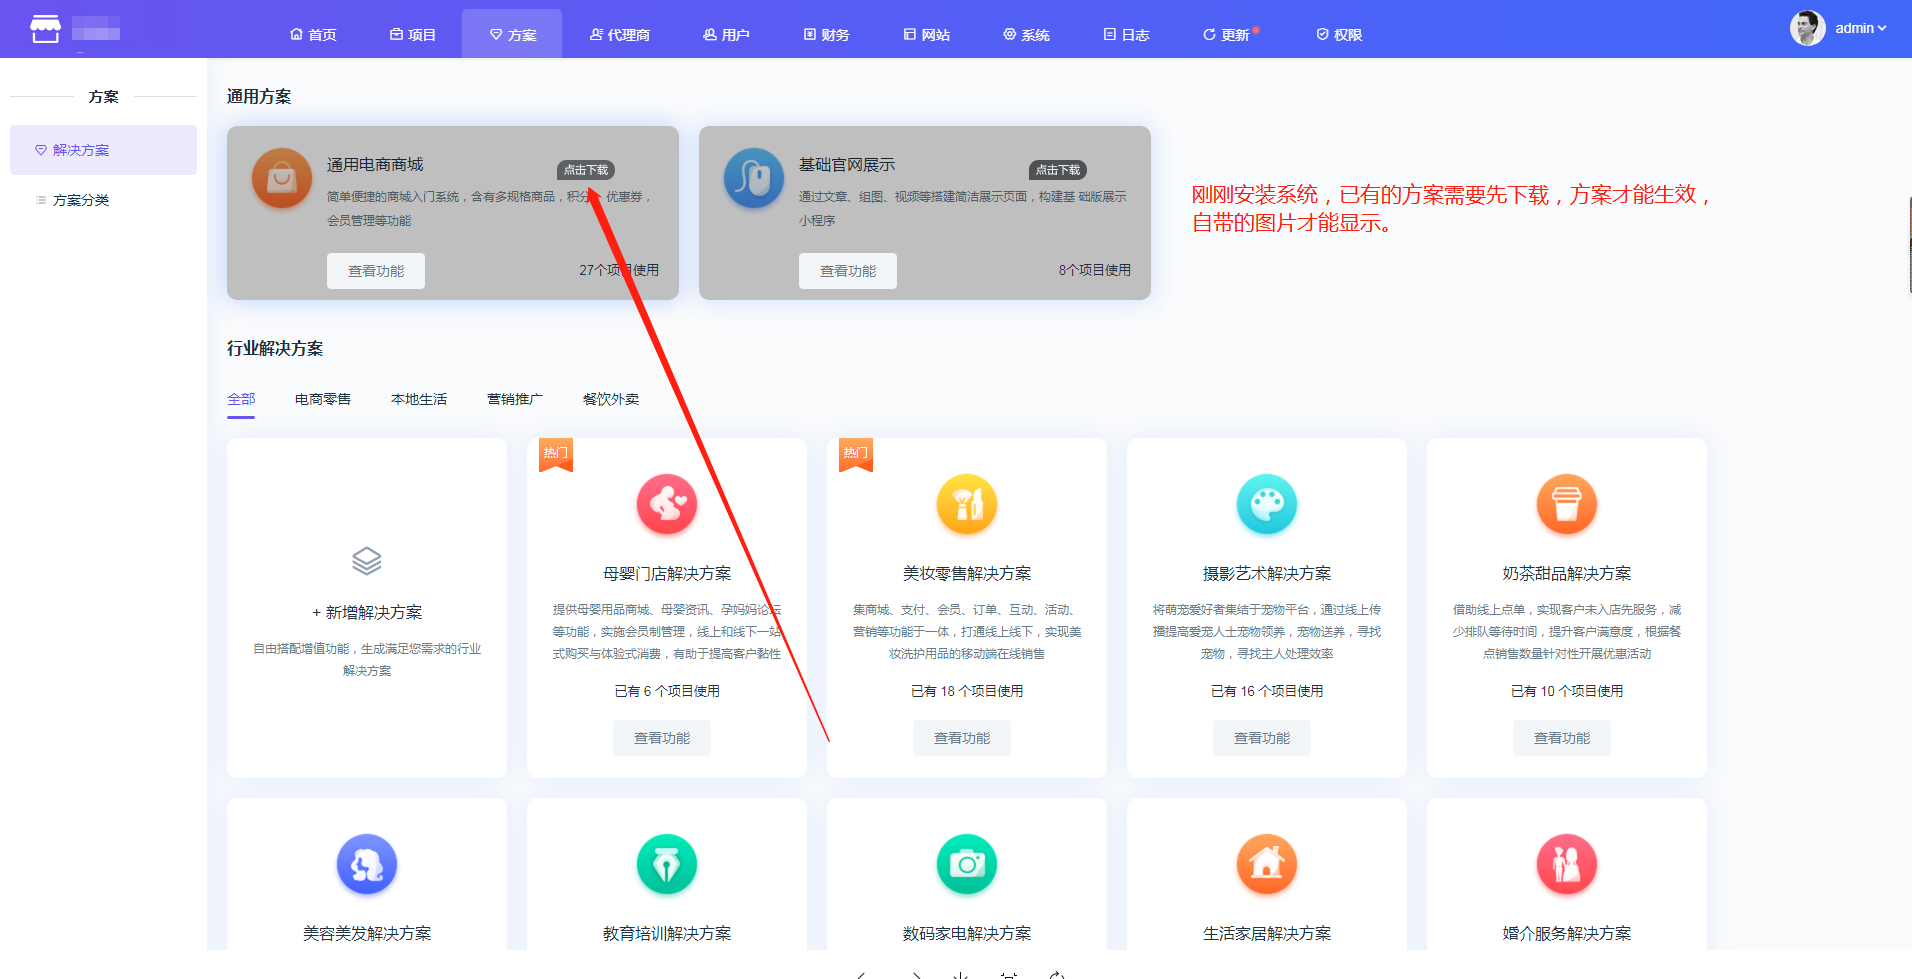Click the 美容美发解决方案 title
1912x979 pixels.
click(367, 933)
